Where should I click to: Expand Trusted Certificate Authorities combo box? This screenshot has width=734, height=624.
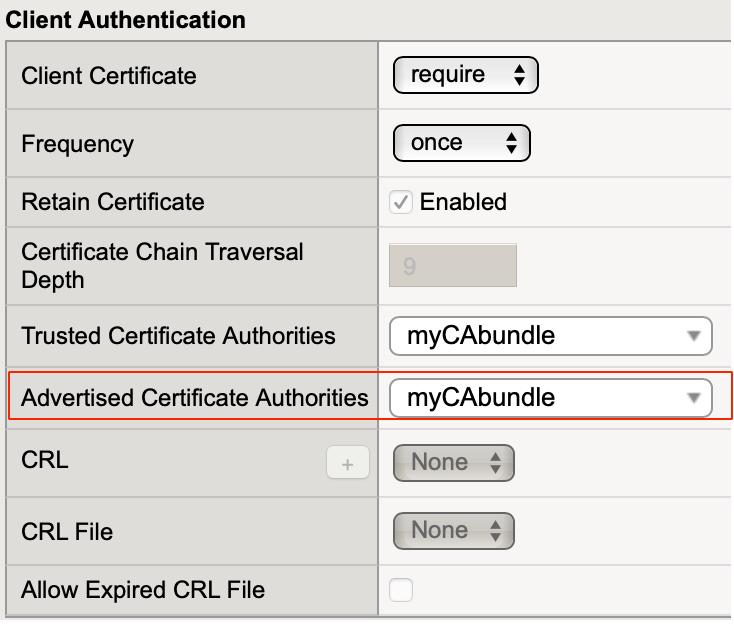(x=550, y=337)
